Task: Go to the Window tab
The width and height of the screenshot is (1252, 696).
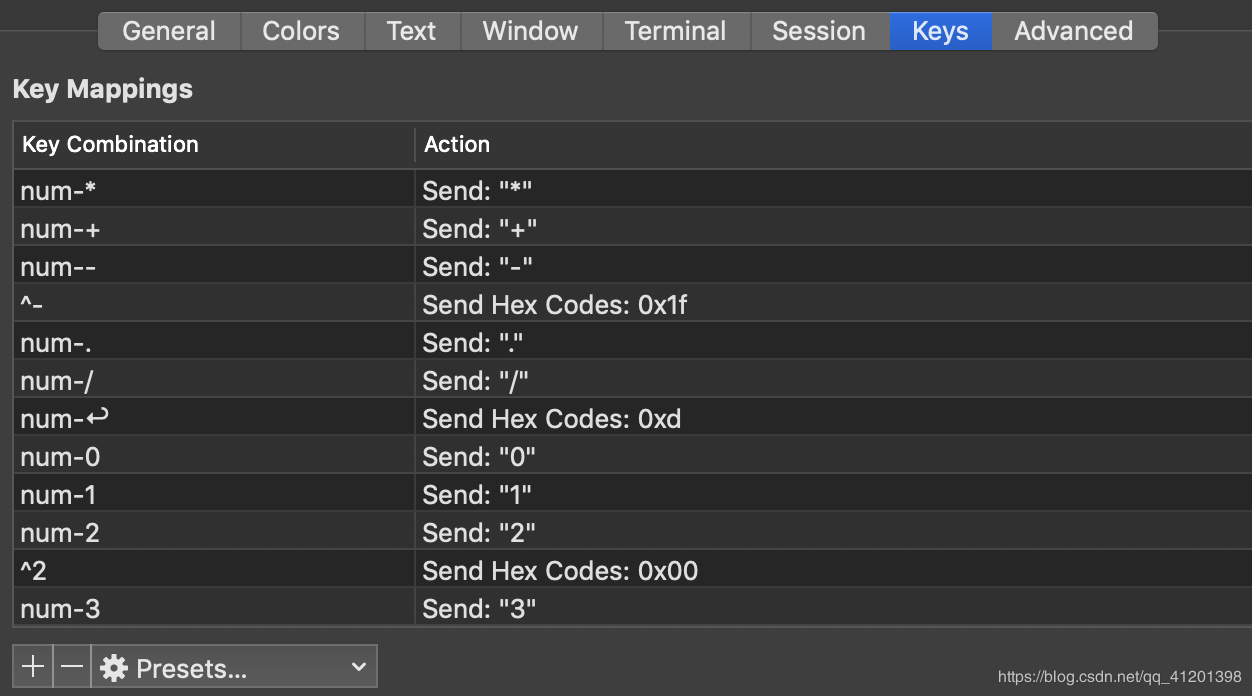Action: 530,31
